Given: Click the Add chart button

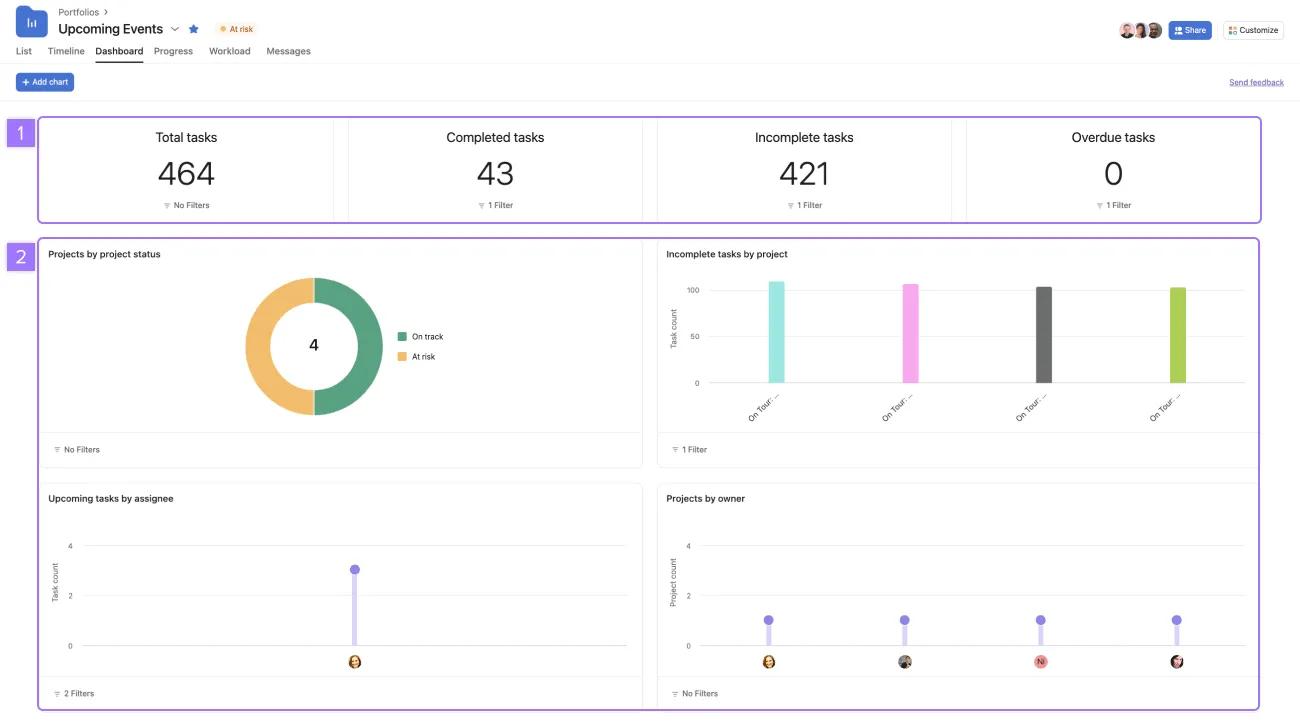Looking at the screenshot, I should click(x=44, y=81).
